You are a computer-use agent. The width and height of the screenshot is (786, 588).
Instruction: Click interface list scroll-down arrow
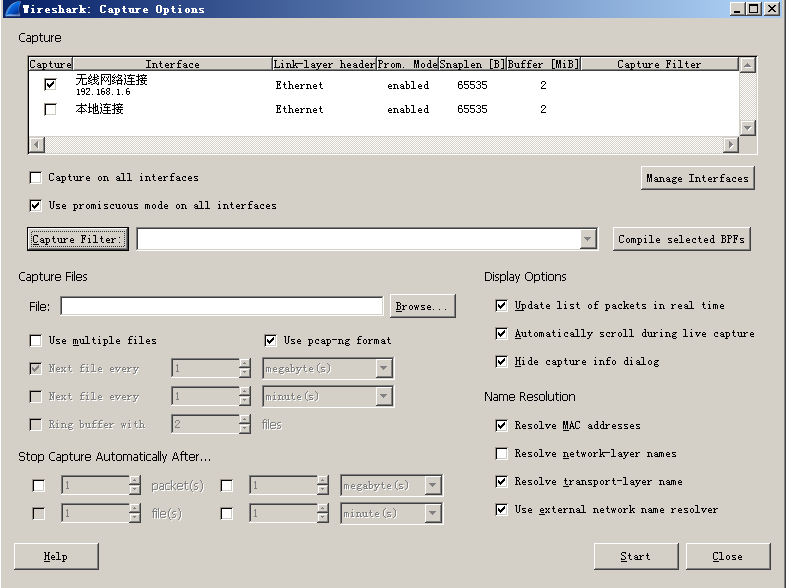tap(747, 128)
